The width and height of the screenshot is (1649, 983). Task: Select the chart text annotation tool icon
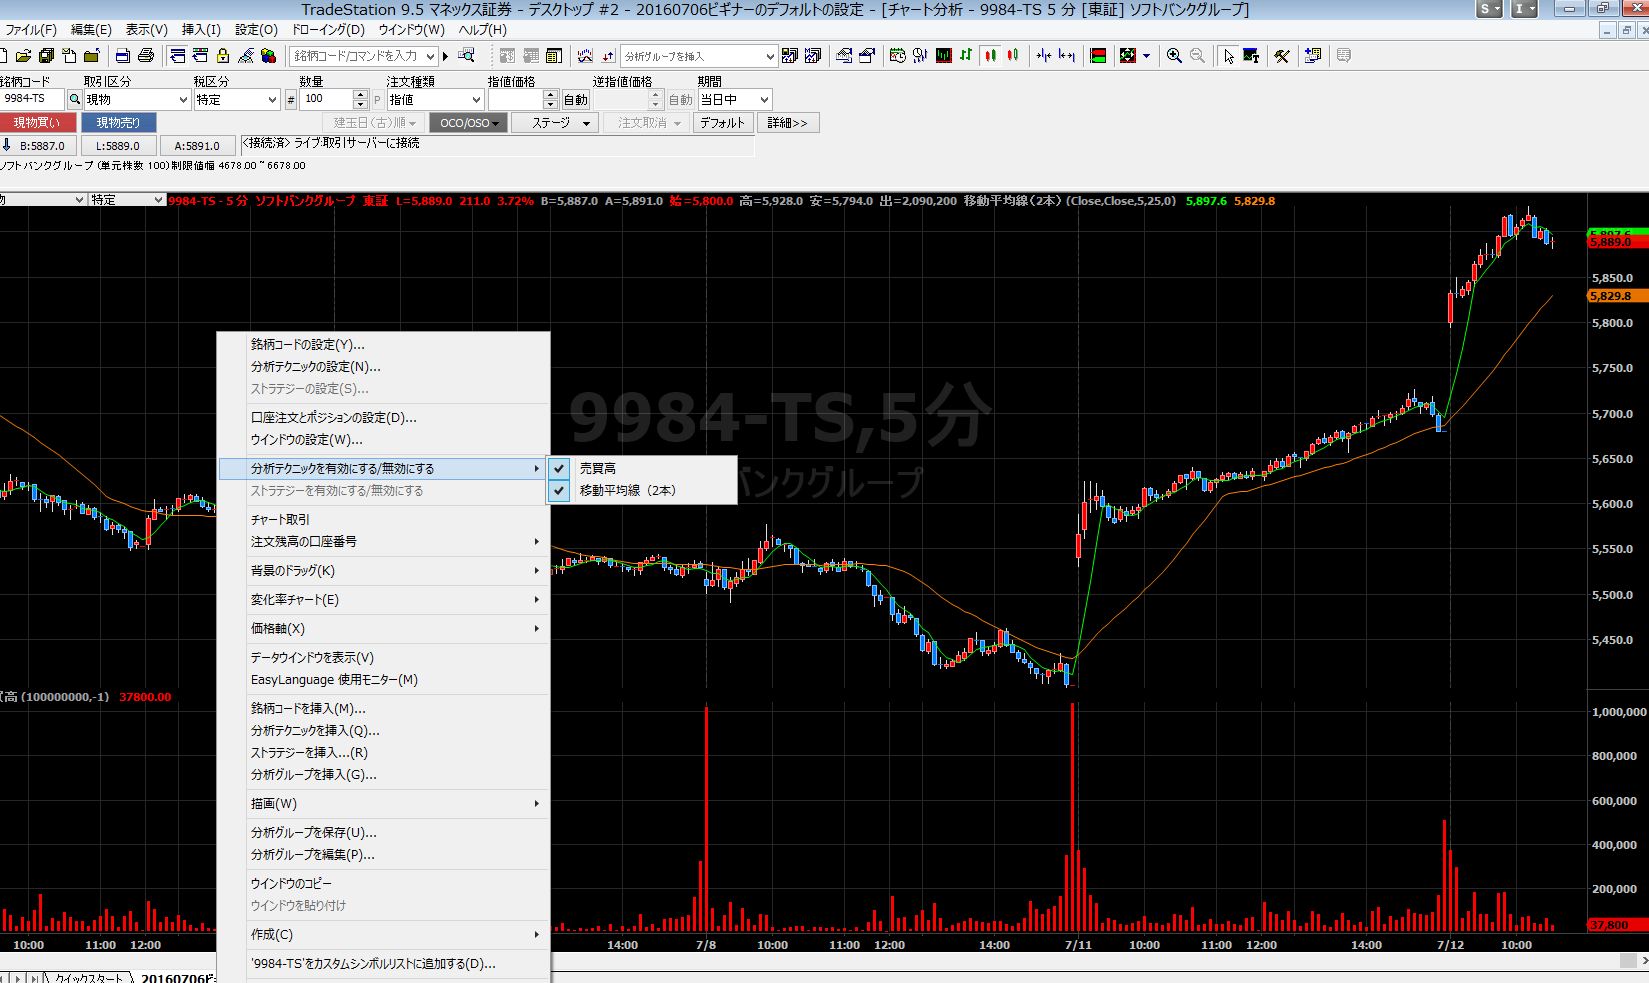(1251, 55)
